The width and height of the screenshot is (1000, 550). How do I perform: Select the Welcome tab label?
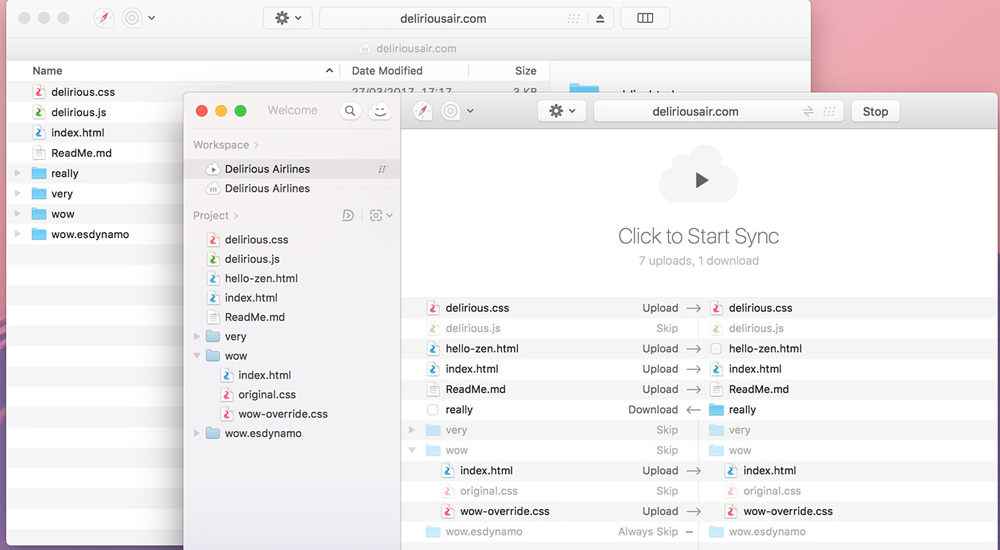pos(292,110)
